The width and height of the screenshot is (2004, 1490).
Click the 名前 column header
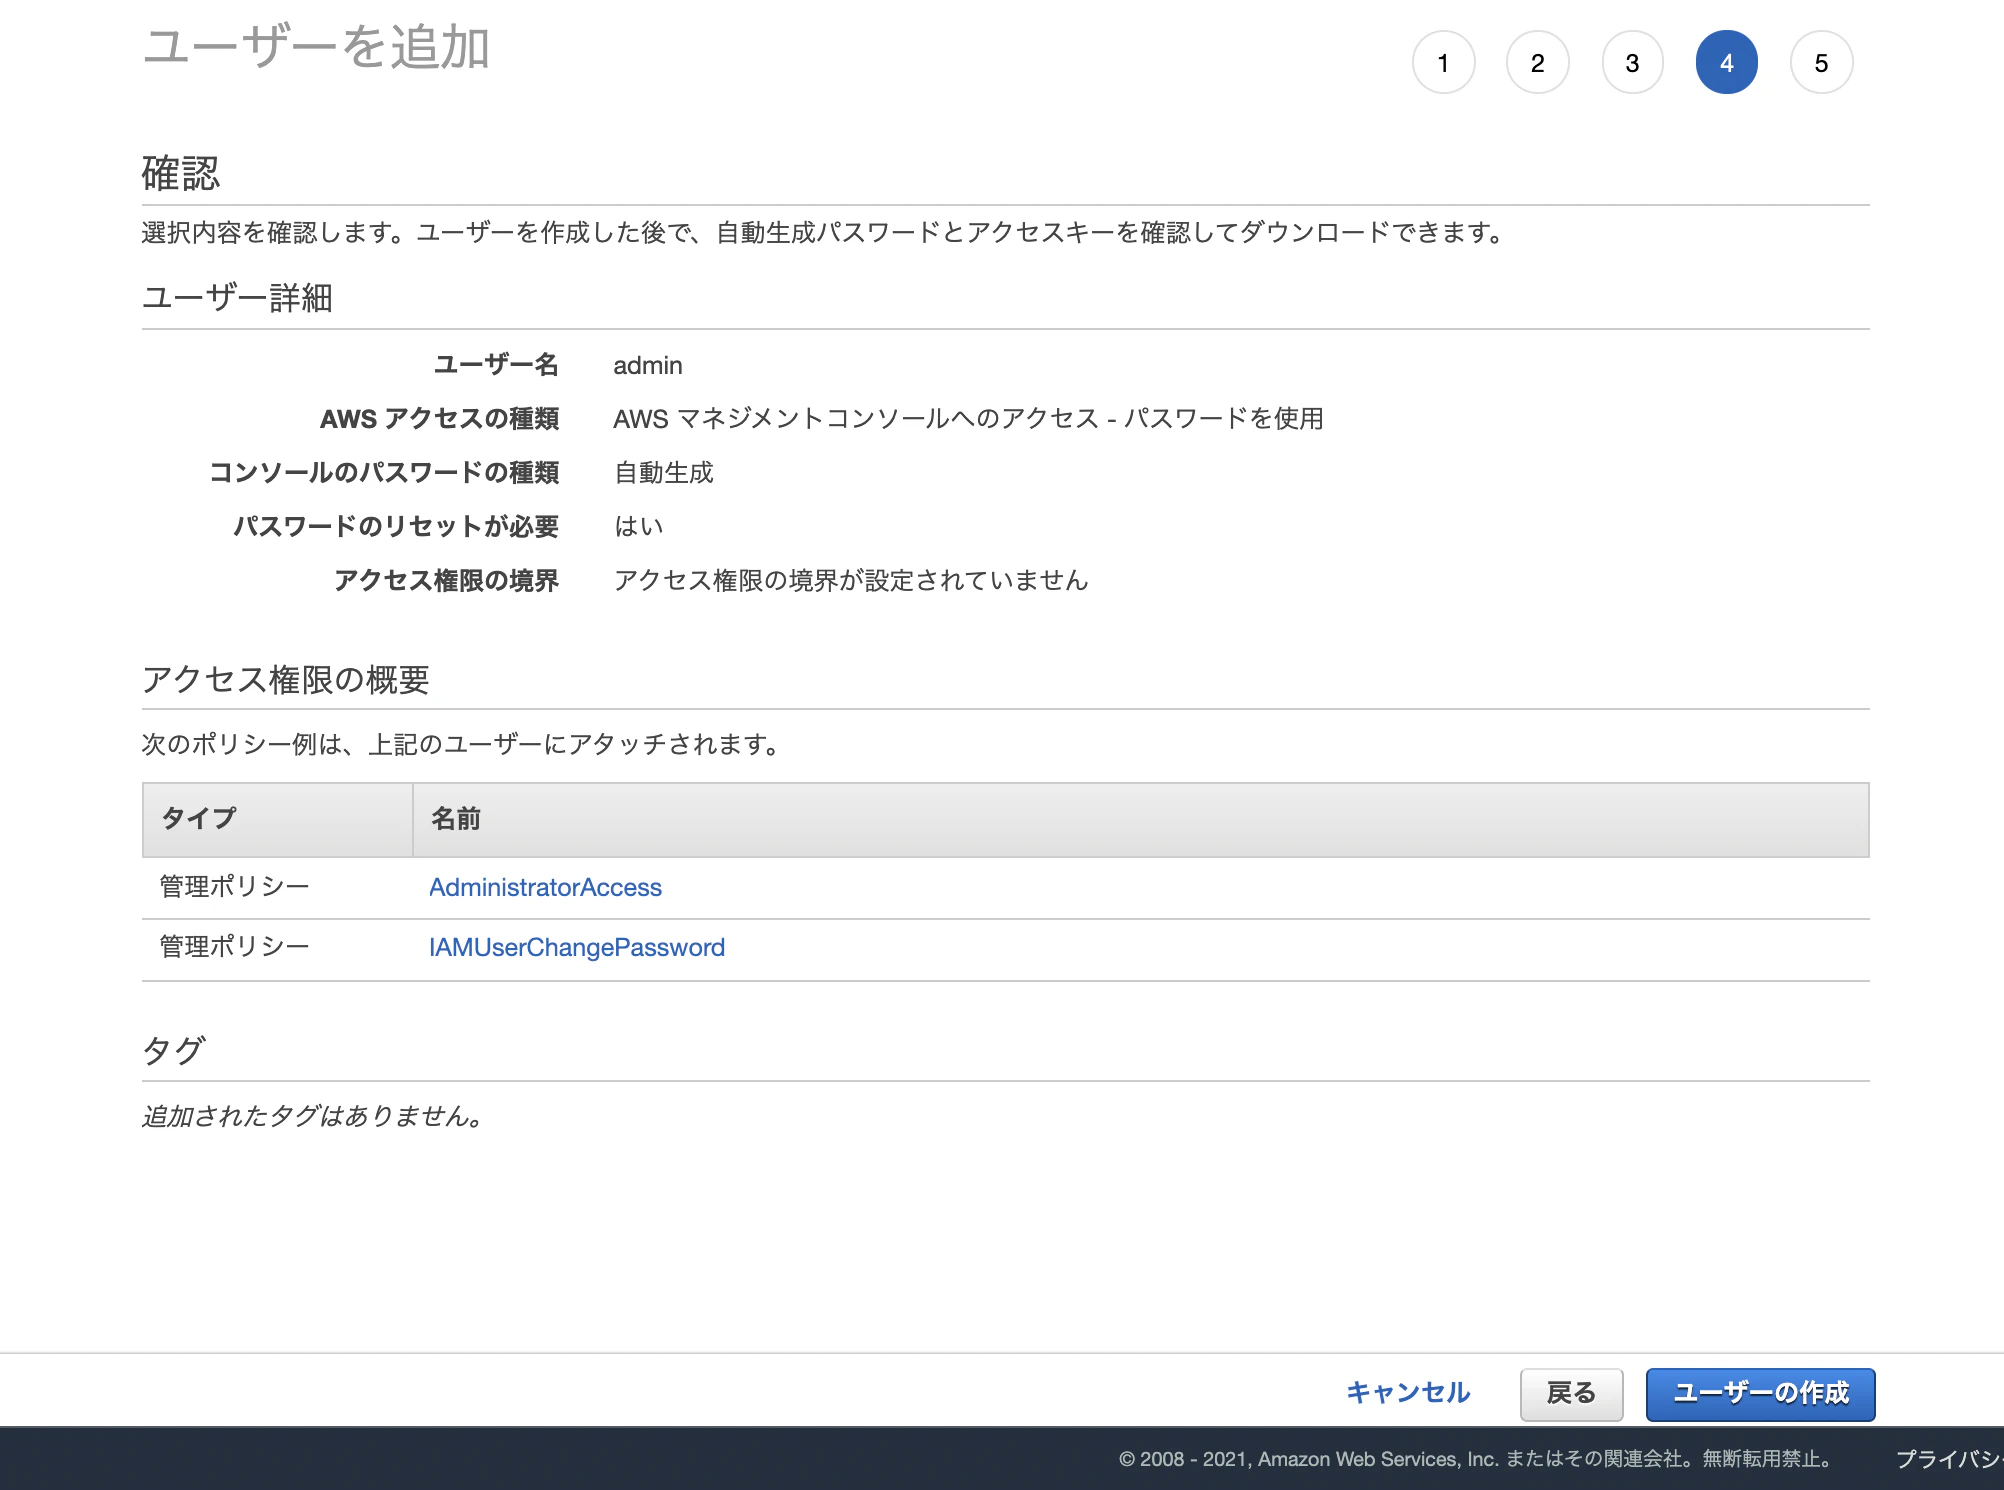(x=455, y=819)
